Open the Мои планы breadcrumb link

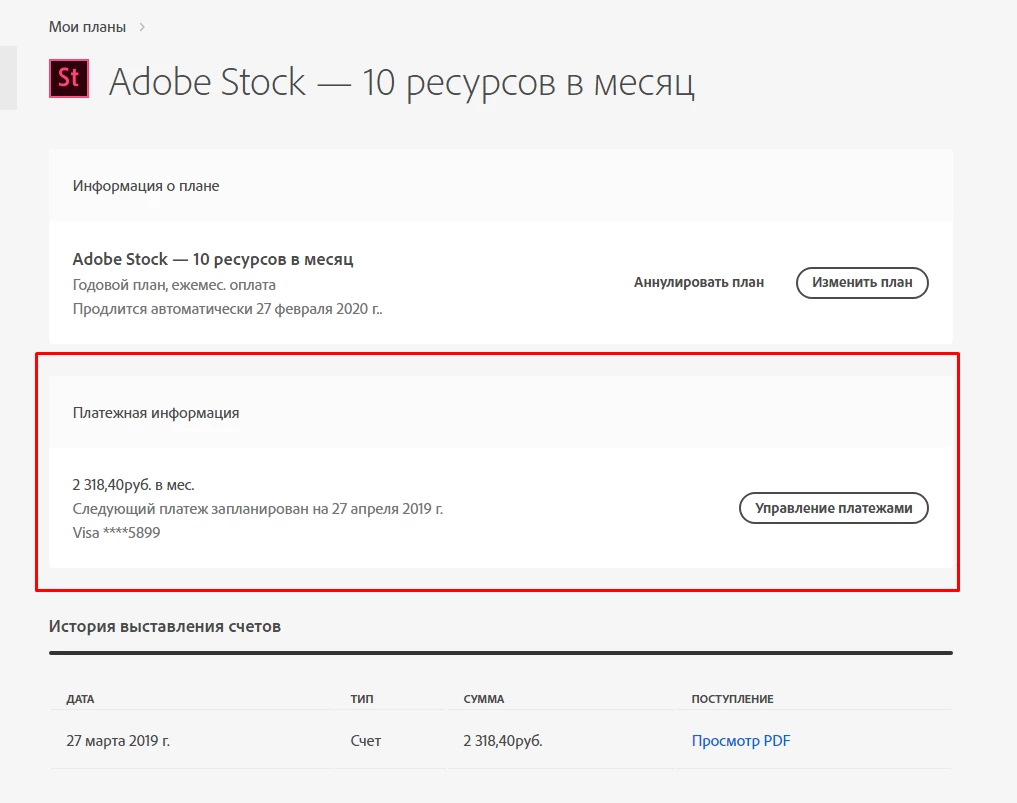(87, 27)
